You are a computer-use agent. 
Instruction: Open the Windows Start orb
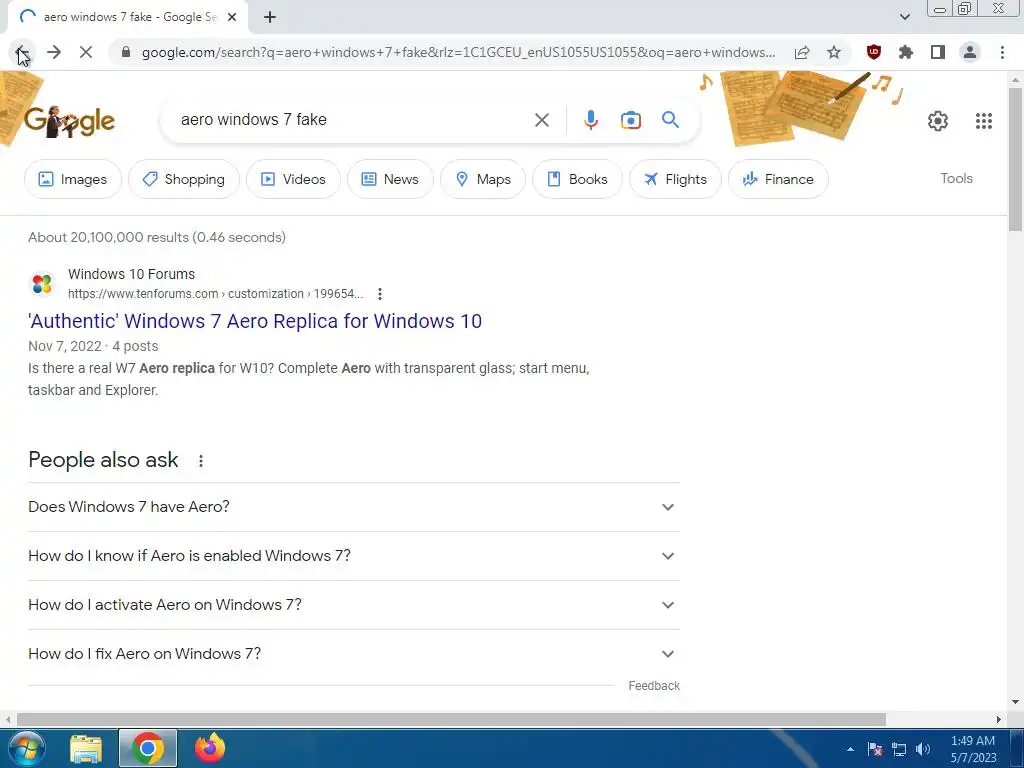pos(27,748)
